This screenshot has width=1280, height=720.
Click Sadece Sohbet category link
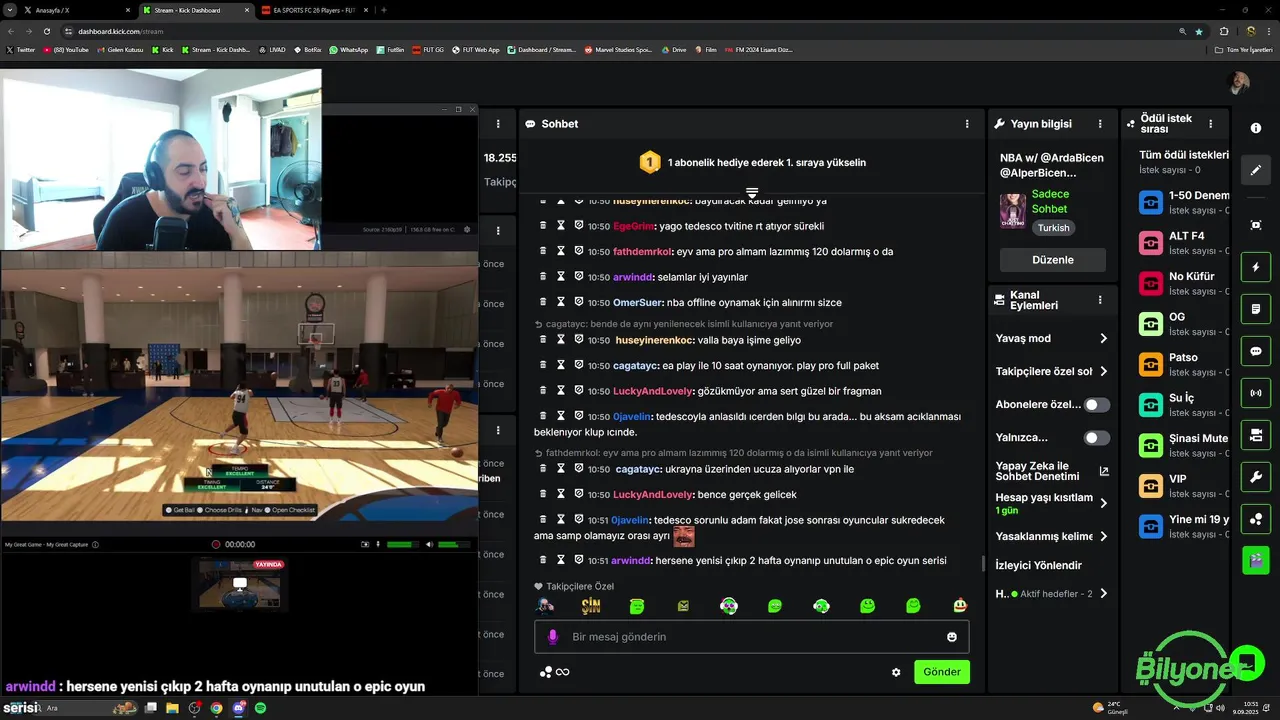point(1050,201)
